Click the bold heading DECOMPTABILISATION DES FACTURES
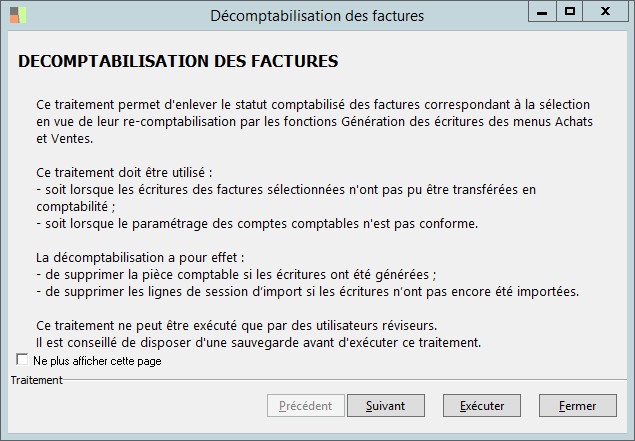 (178, 61)
